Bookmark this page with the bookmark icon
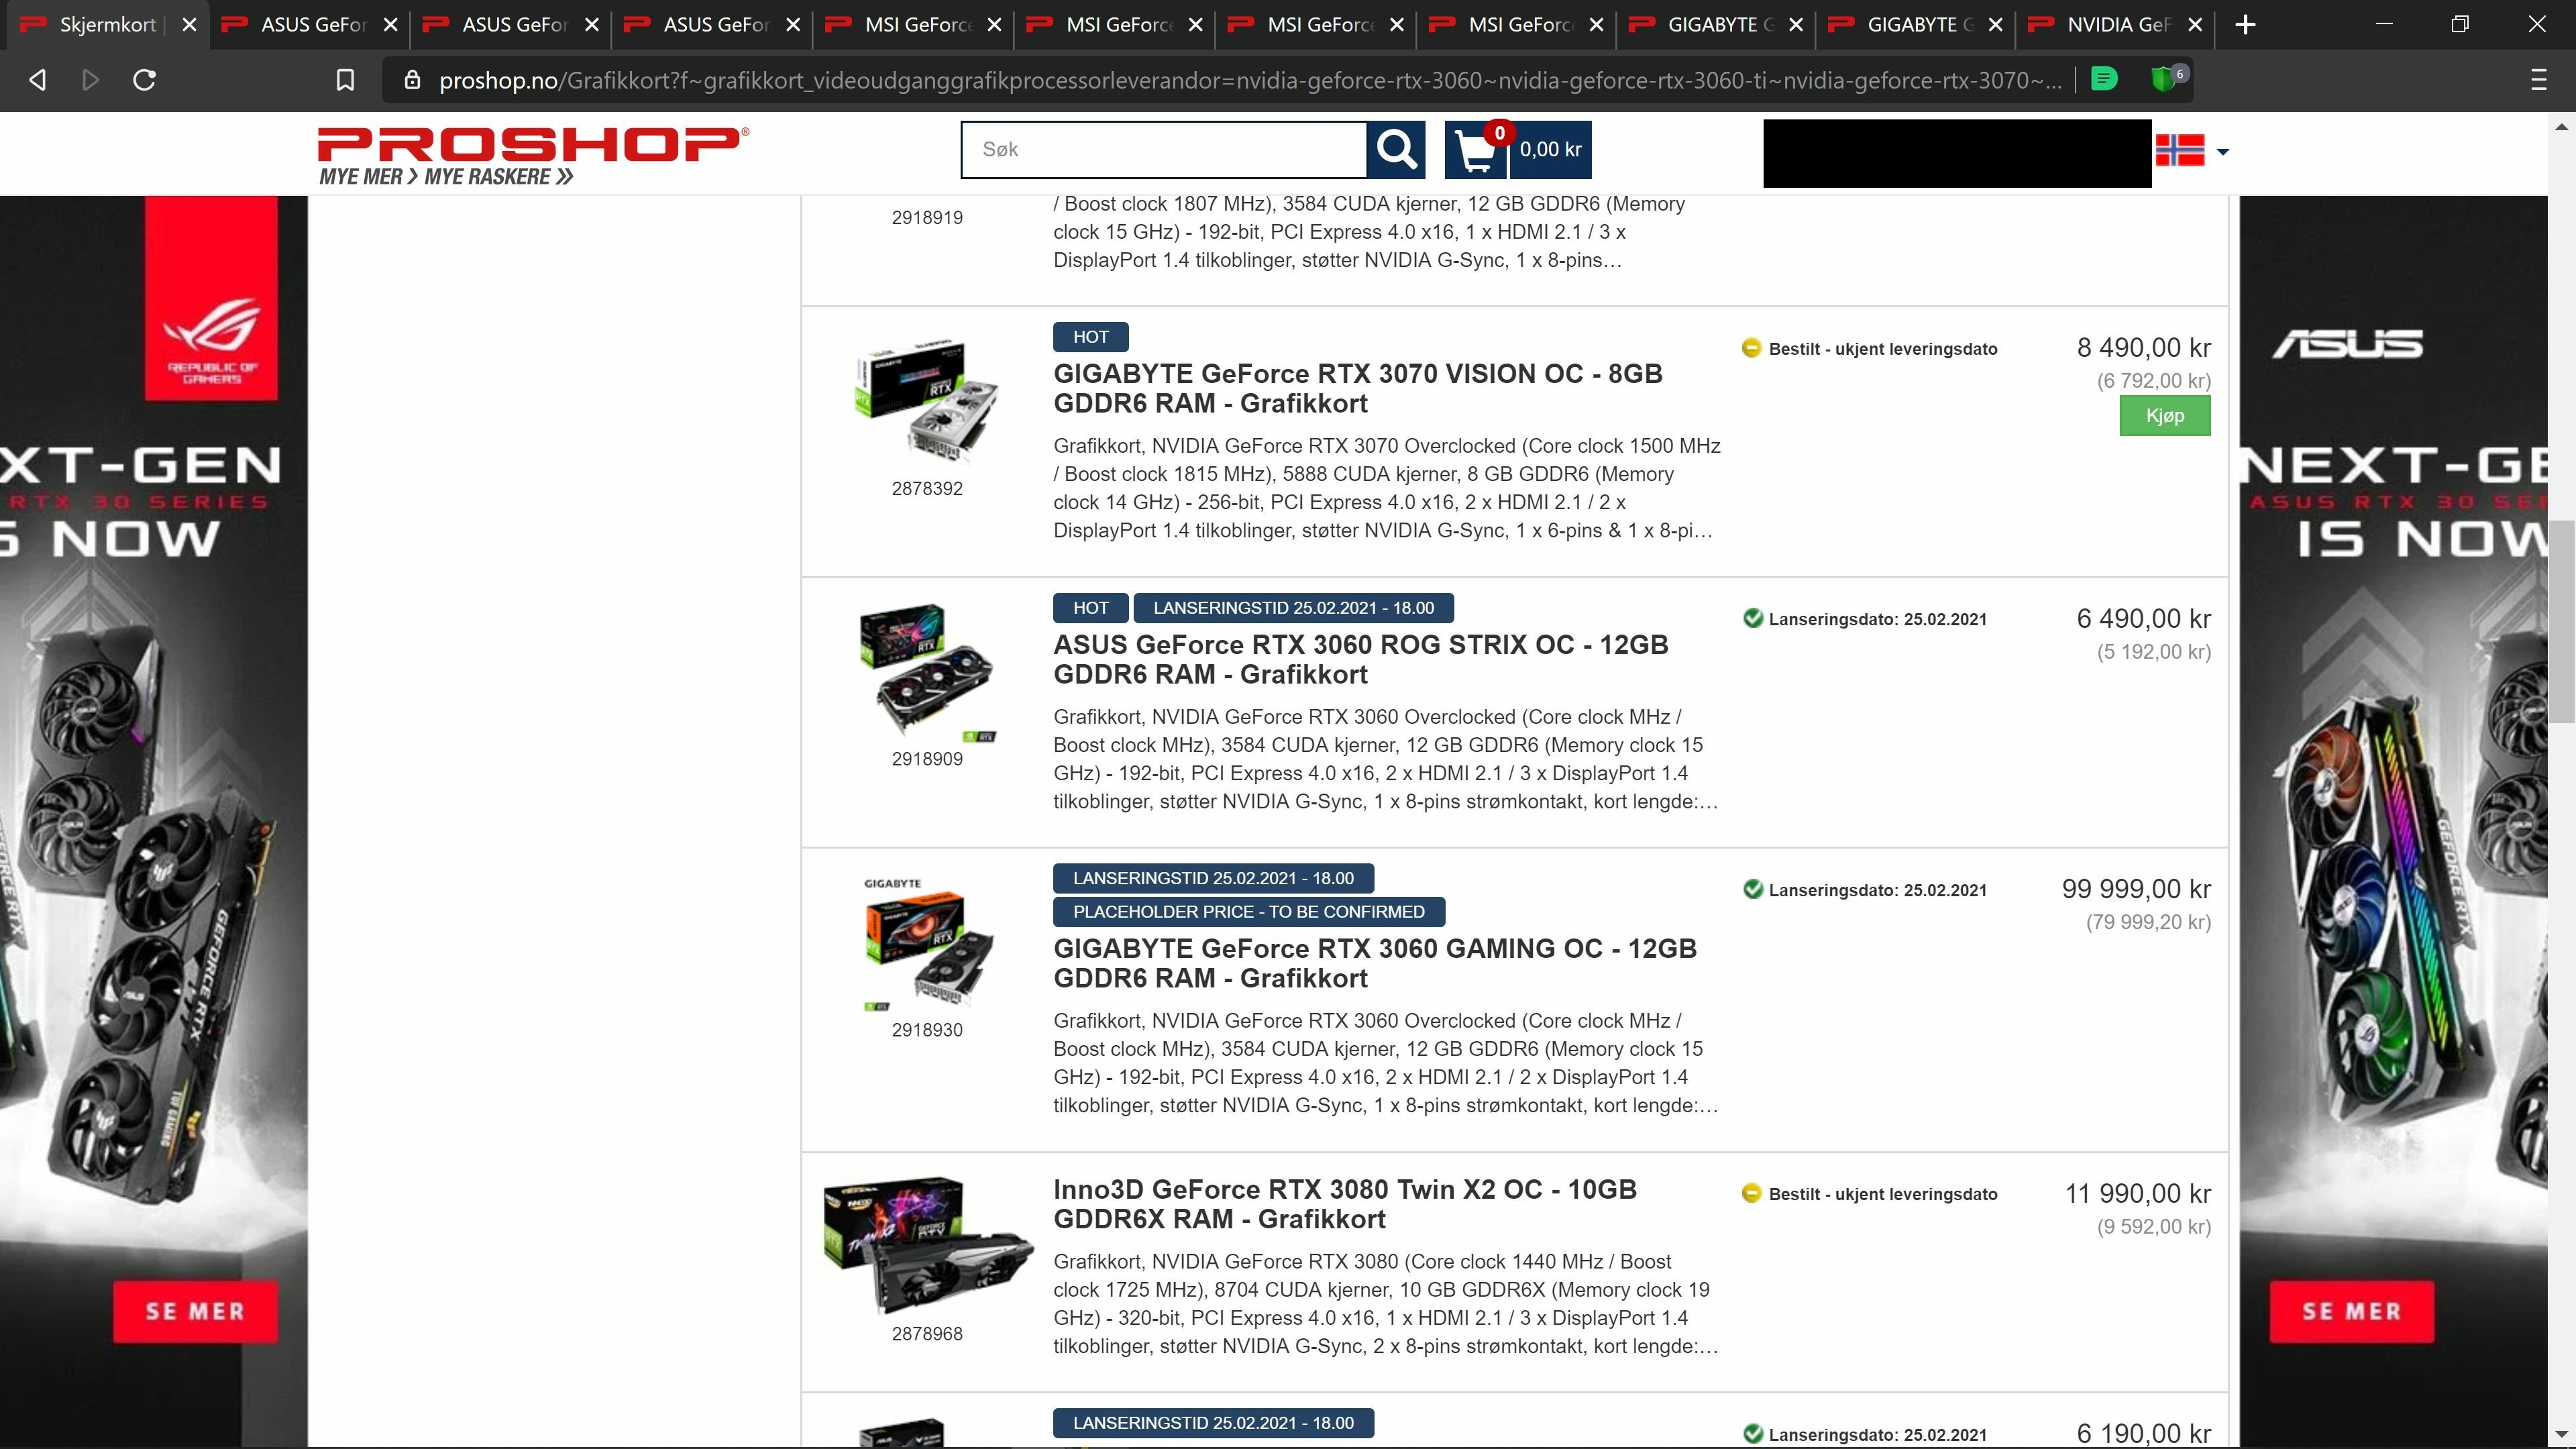The image size is (2576, 1449). (x=345, y=80)
